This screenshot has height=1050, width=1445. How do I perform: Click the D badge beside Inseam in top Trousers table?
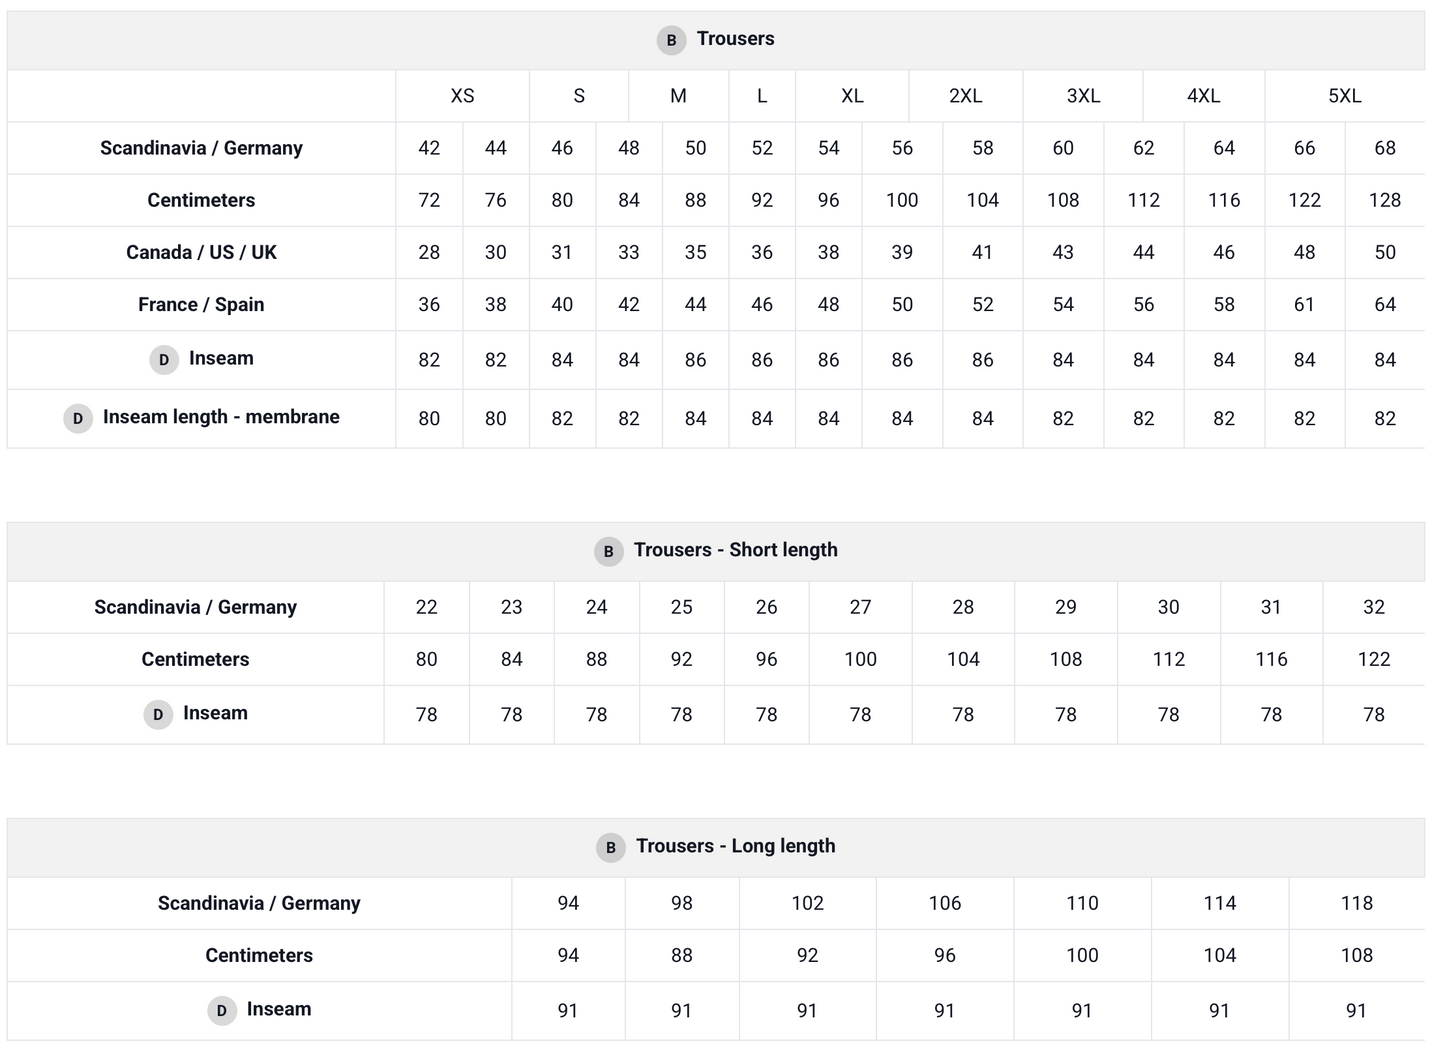point(164,359)
